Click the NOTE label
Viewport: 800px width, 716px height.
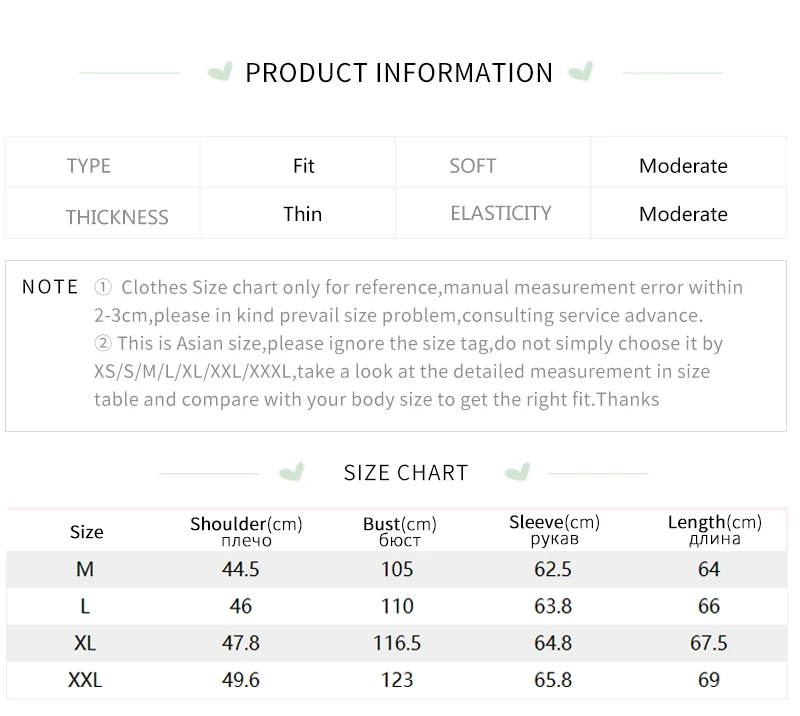(x=50, y=288)
